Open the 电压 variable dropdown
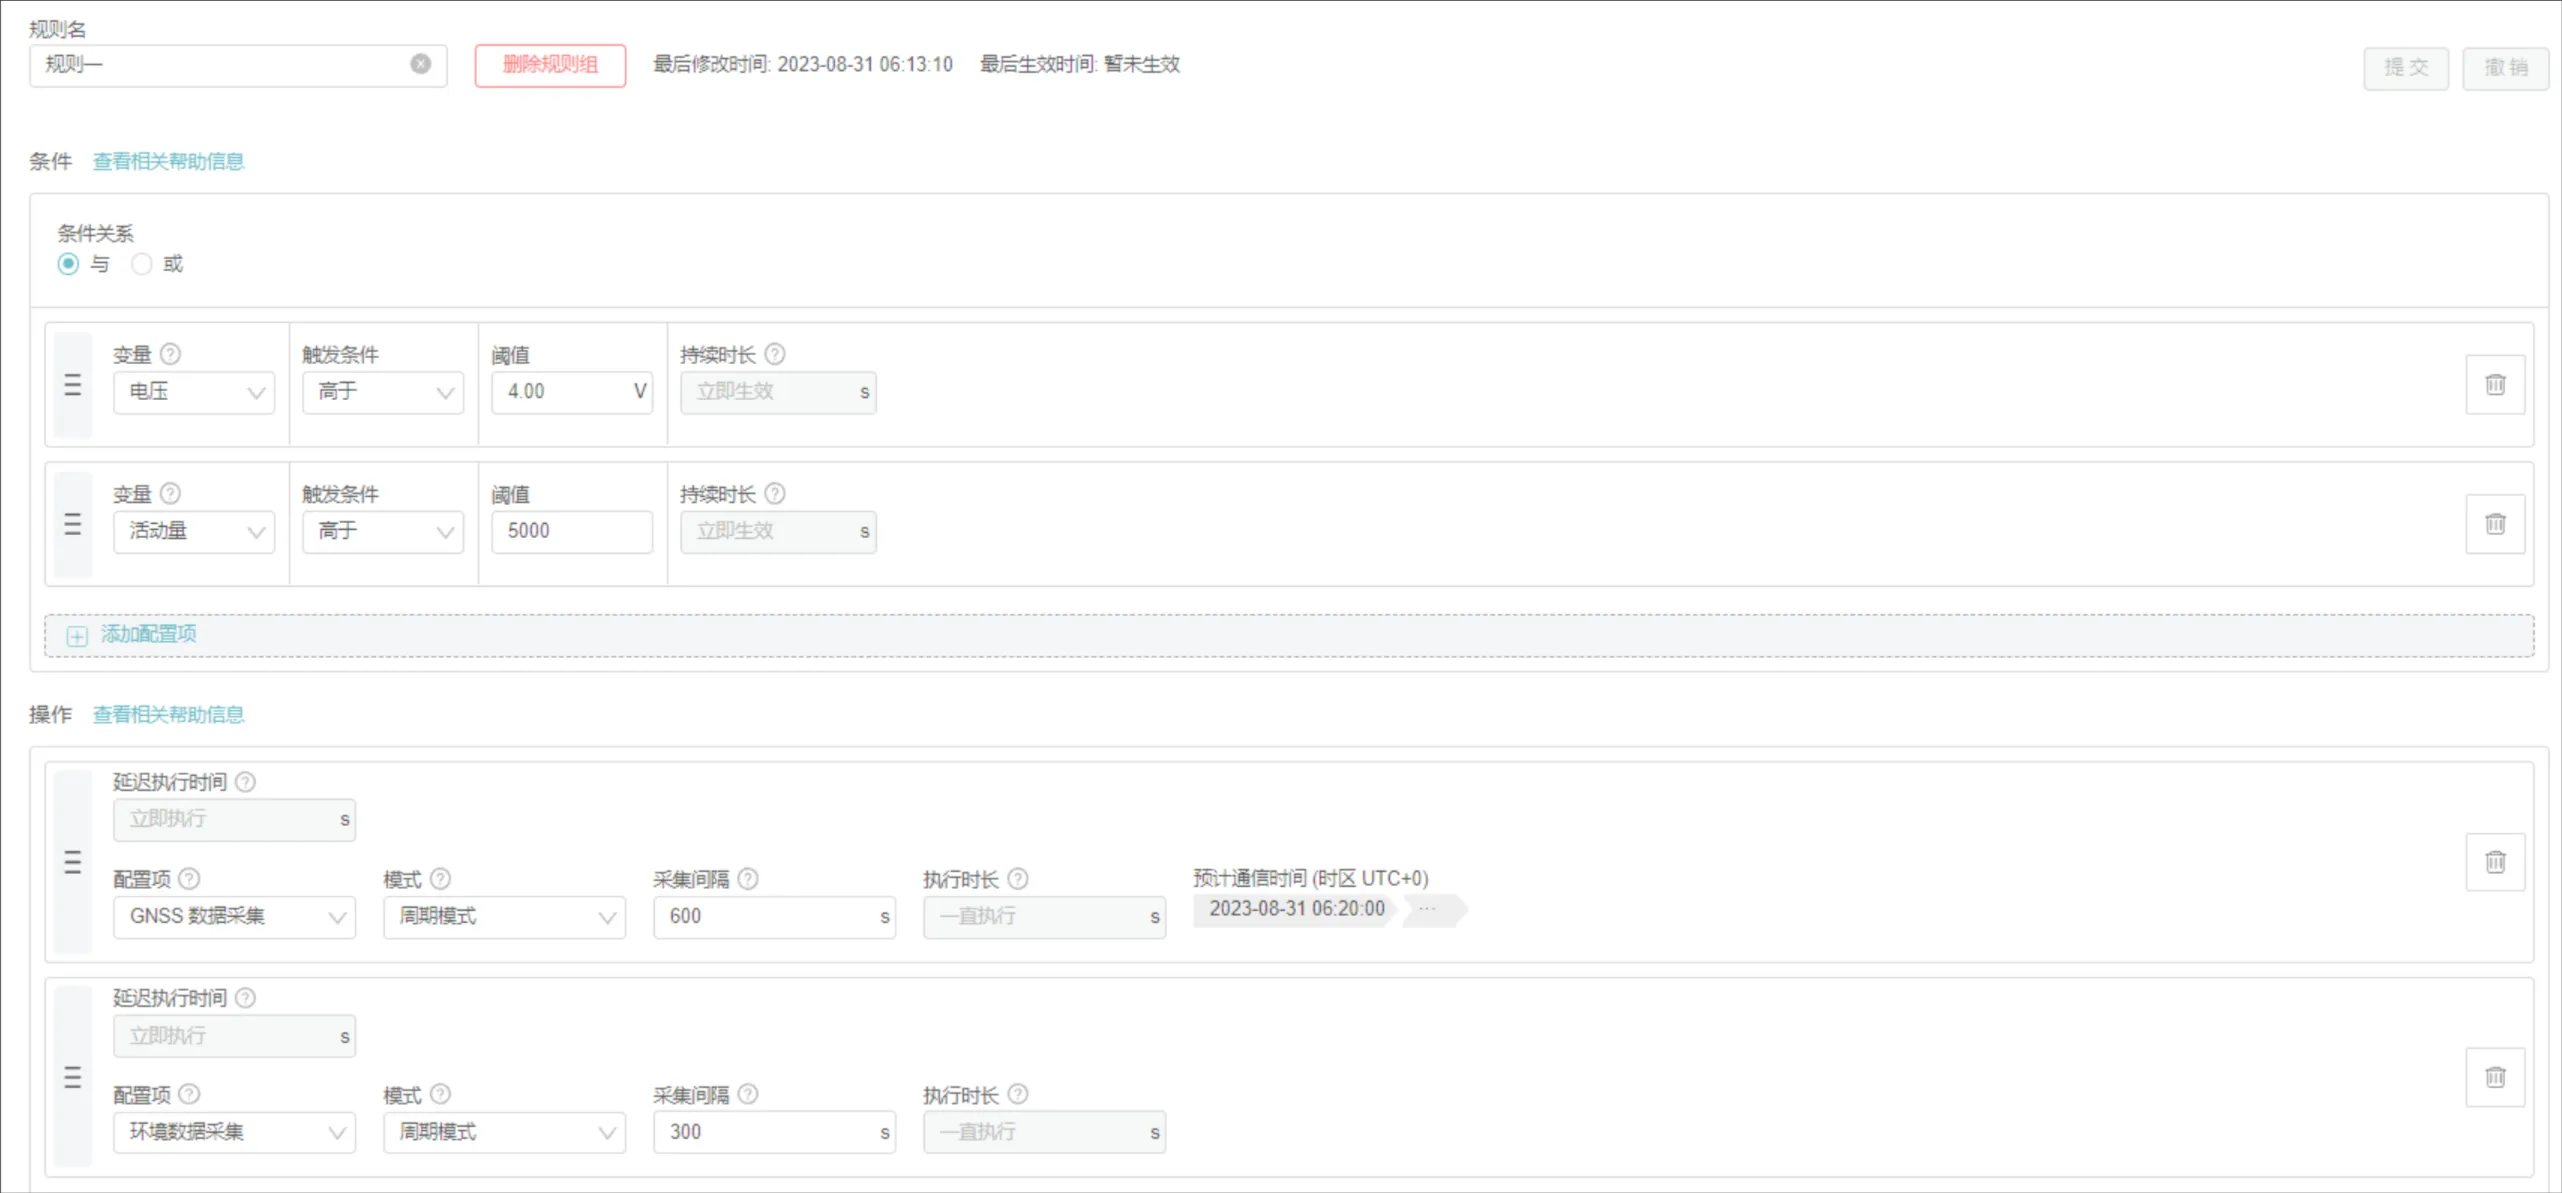 point(193,392)
